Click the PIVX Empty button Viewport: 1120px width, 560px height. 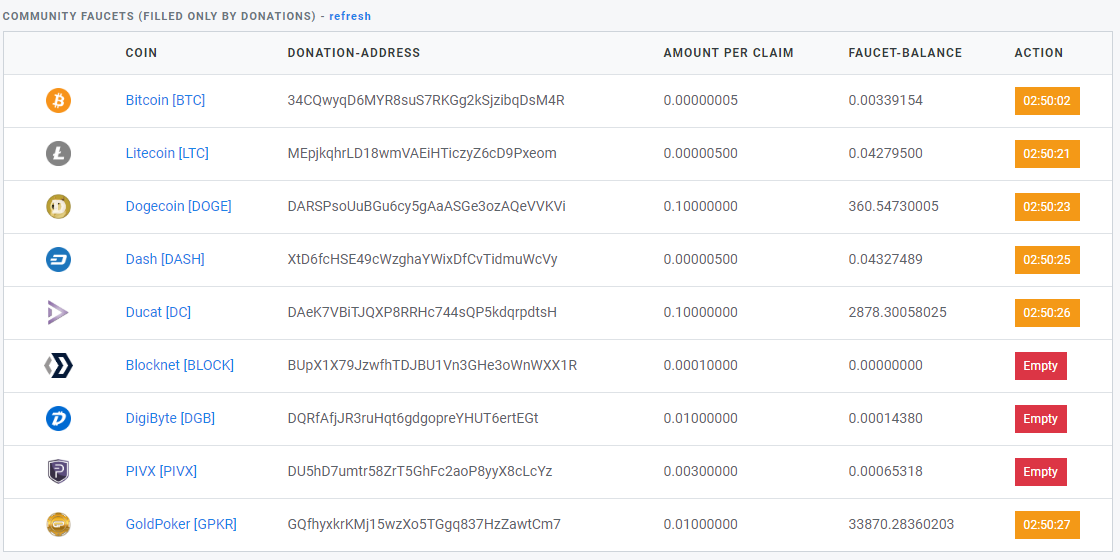[1041, 471]
